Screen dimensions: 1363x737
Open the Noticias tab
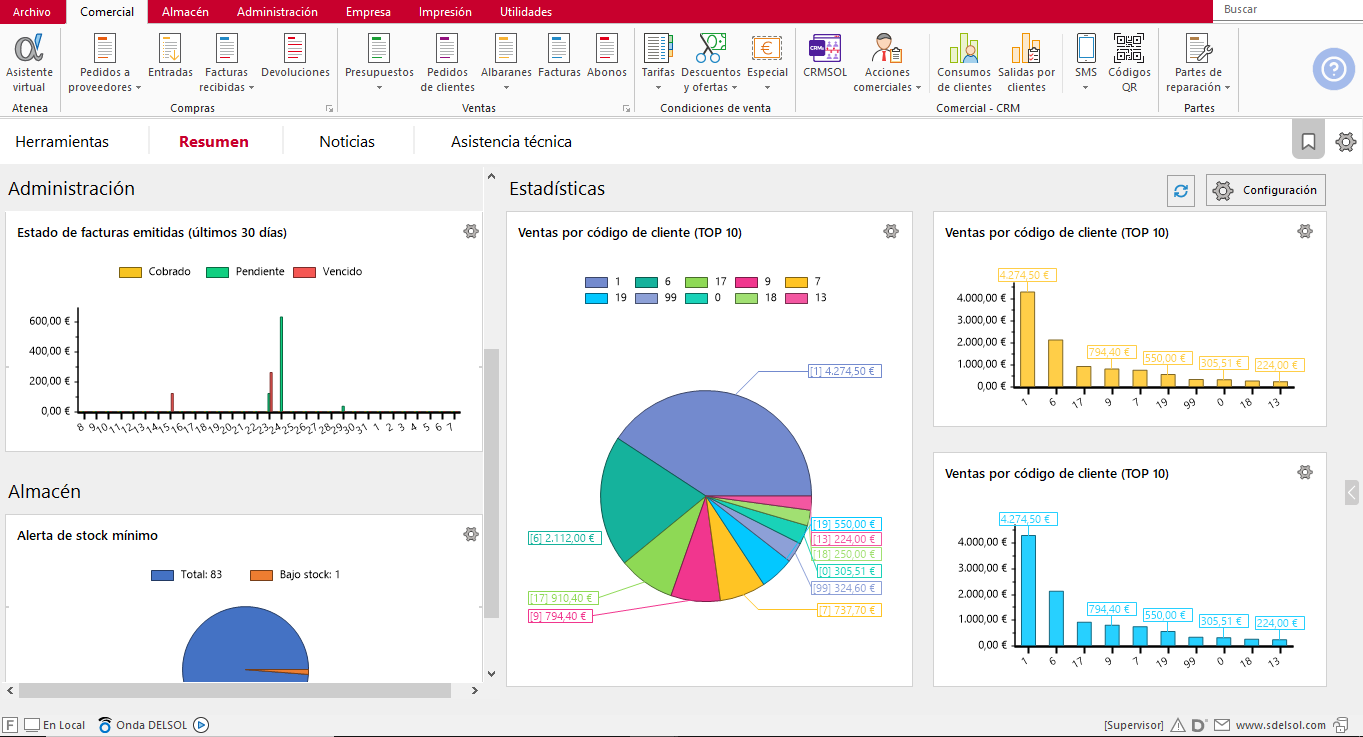(x=347, y=142)
